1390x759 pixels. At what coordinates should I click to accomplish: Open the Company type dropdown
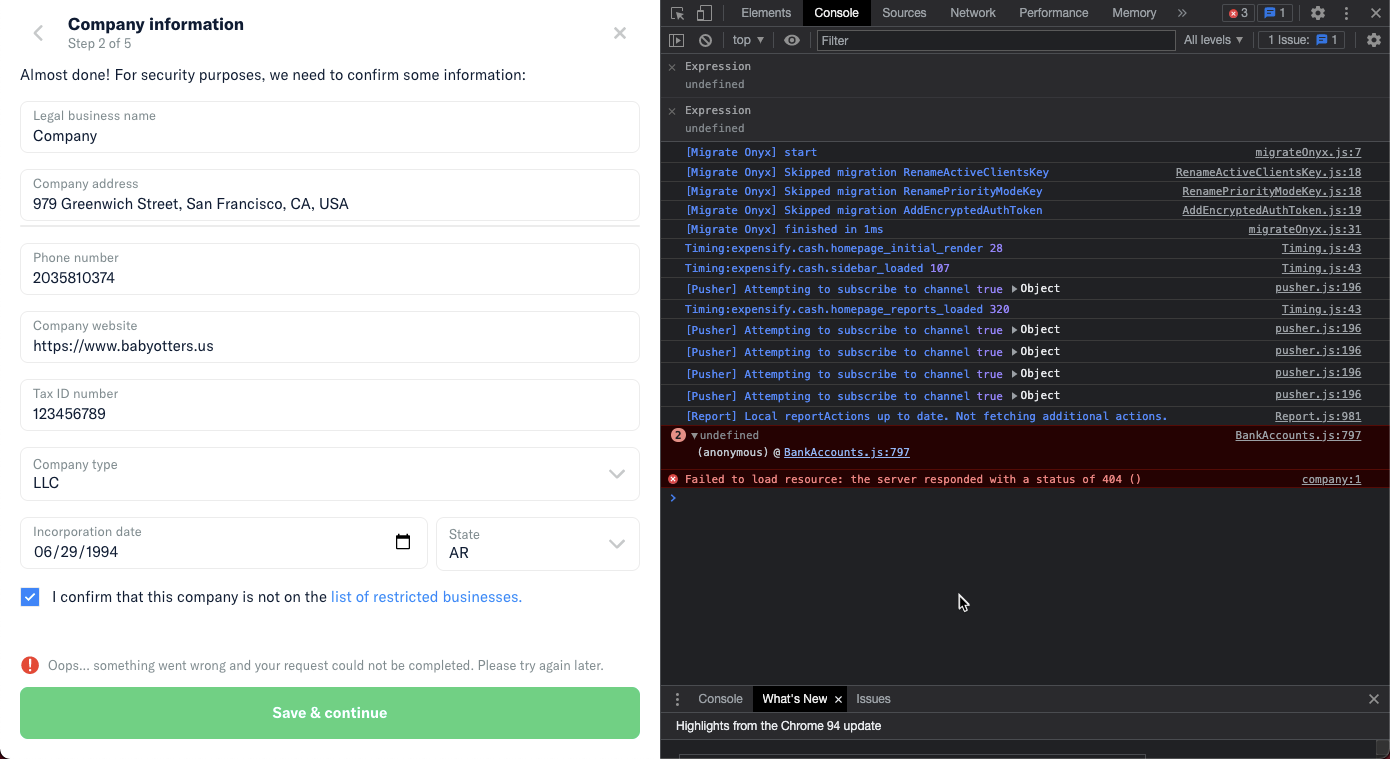330,474
